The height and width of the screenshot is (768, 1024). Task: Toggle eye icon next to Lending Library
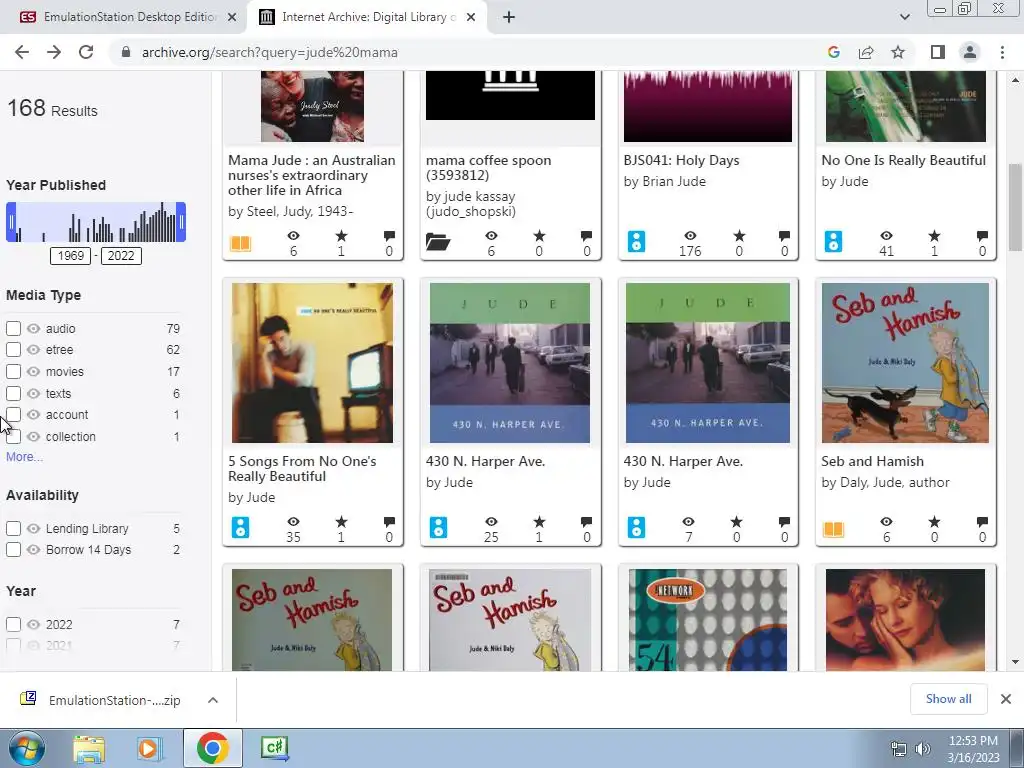(33, 528)
